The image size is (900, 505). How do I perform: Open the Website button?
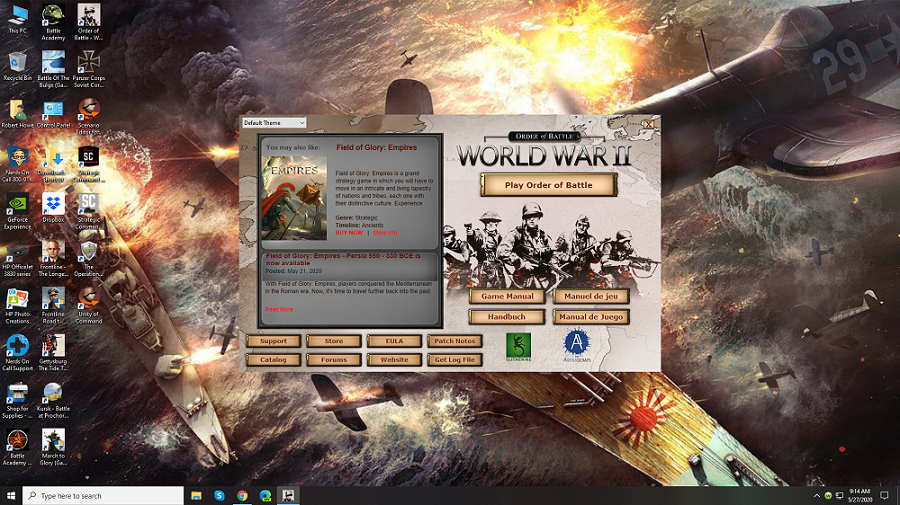[x=394, y=360]
